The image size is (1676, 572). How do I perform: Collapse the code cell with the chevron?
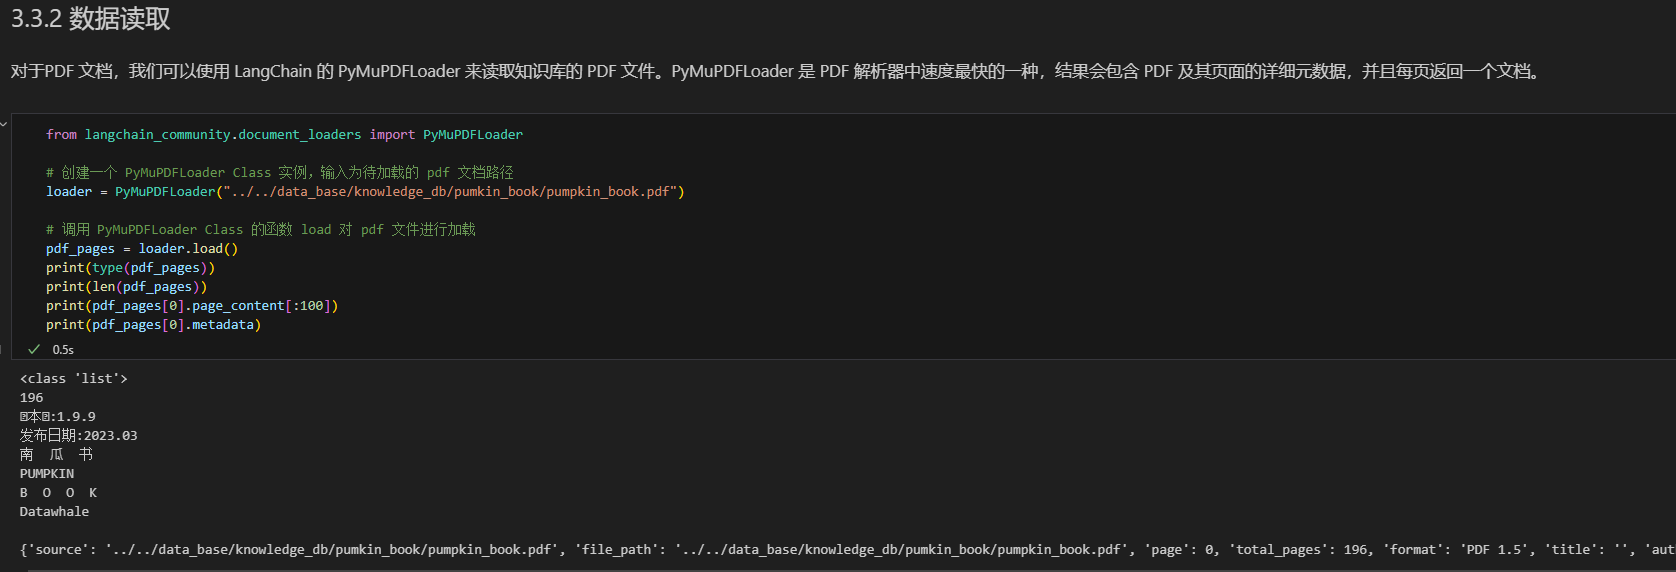[4, 124]
